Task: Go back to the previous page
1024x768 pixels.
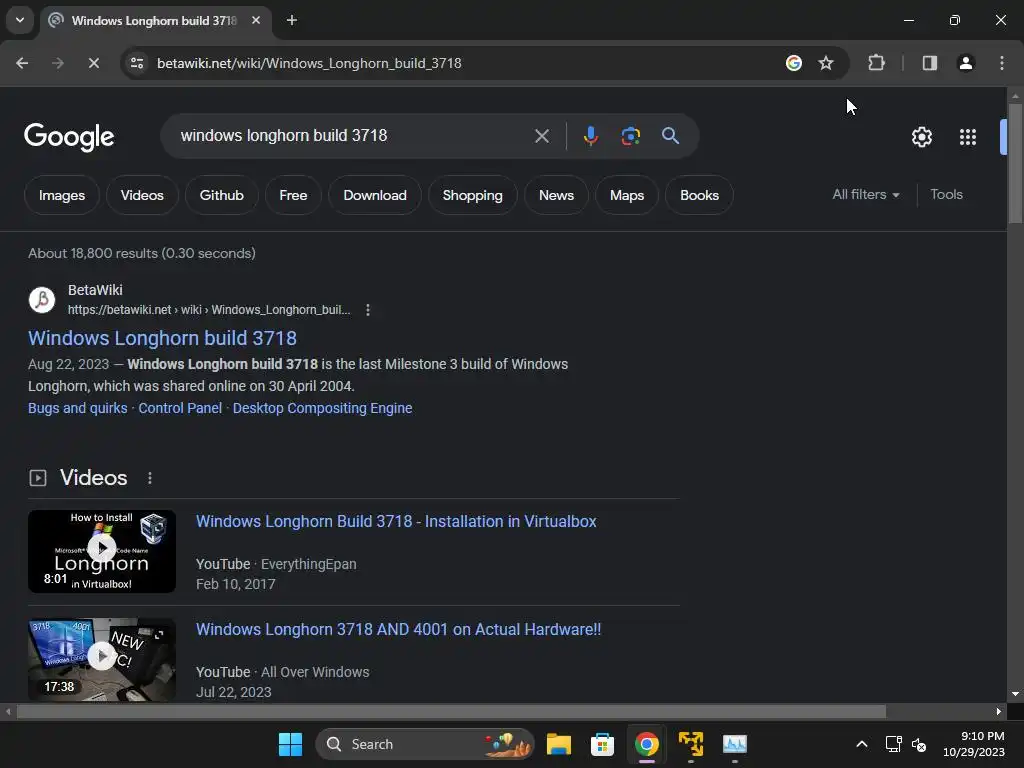Action: (x=22, y=63)
